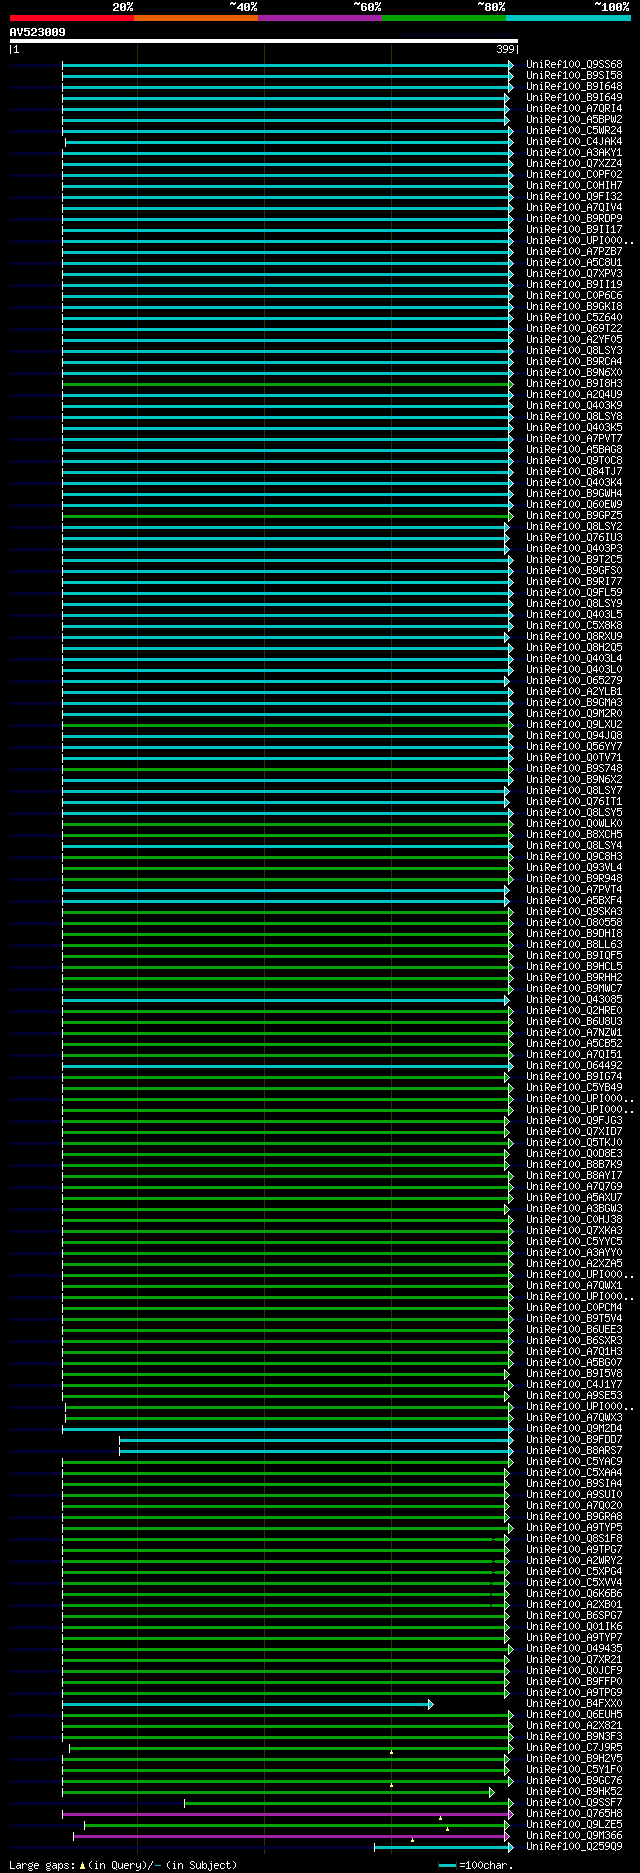Click the 399 end position label
640x1873 pixels.
tap(505, 49)
